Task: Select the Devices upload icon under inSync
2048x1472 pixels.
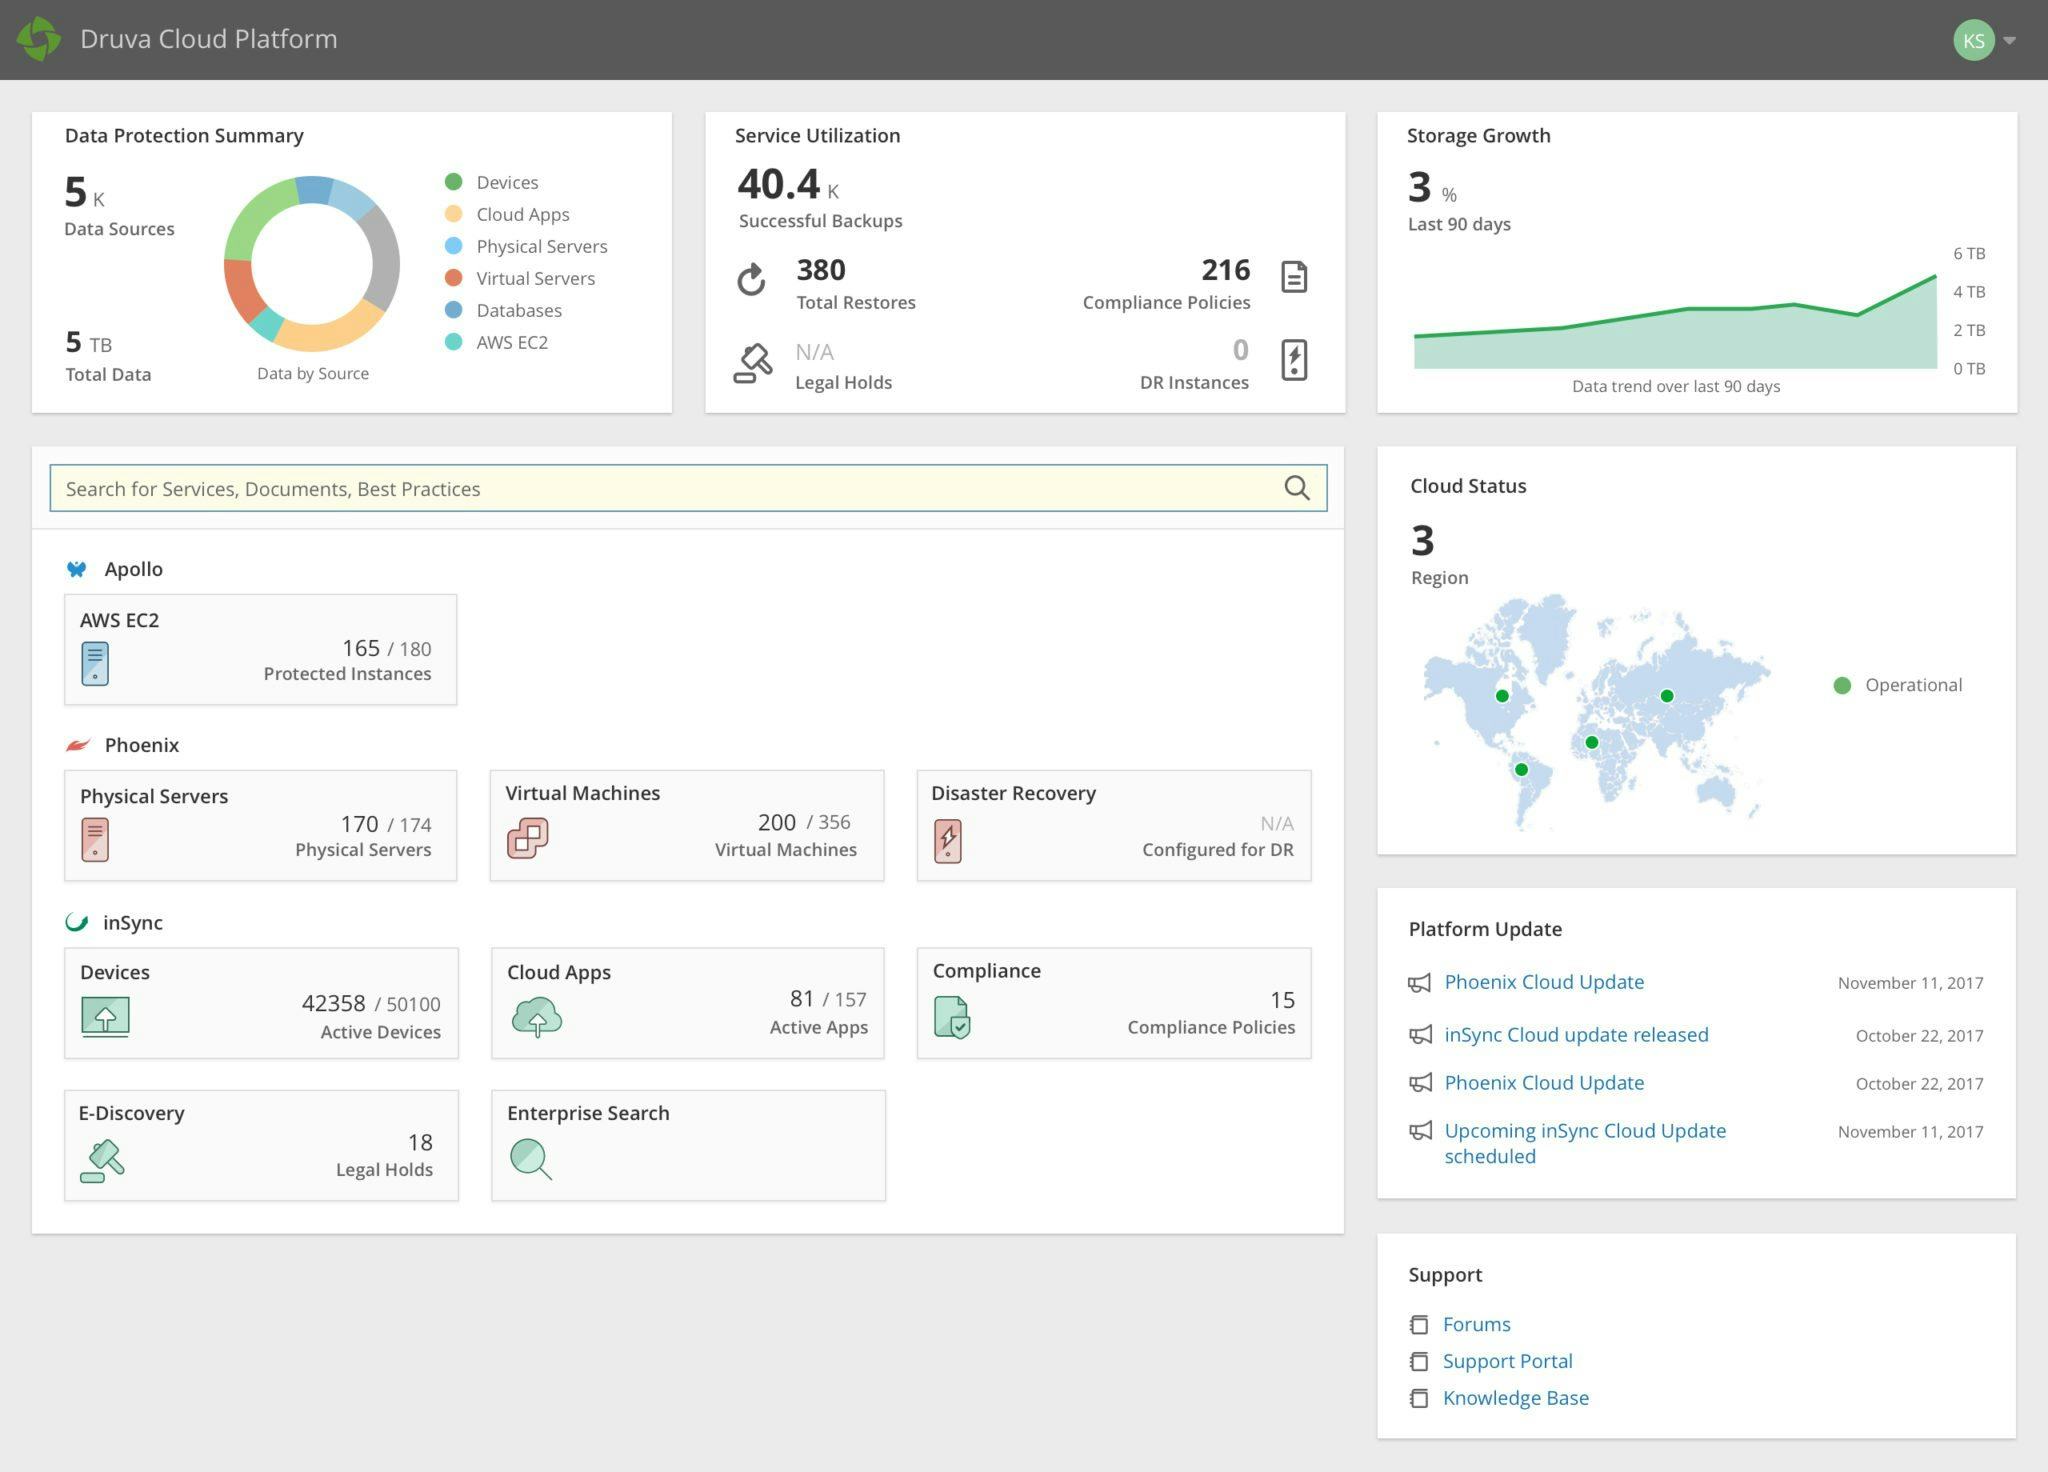Action: point(104,1016)
